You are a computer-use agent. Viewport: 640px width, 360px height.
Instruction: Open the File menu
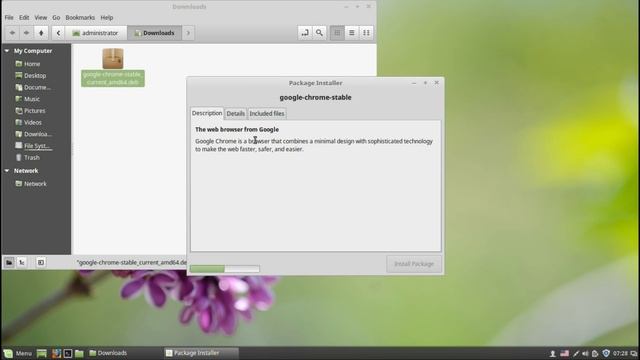(9, 18)
